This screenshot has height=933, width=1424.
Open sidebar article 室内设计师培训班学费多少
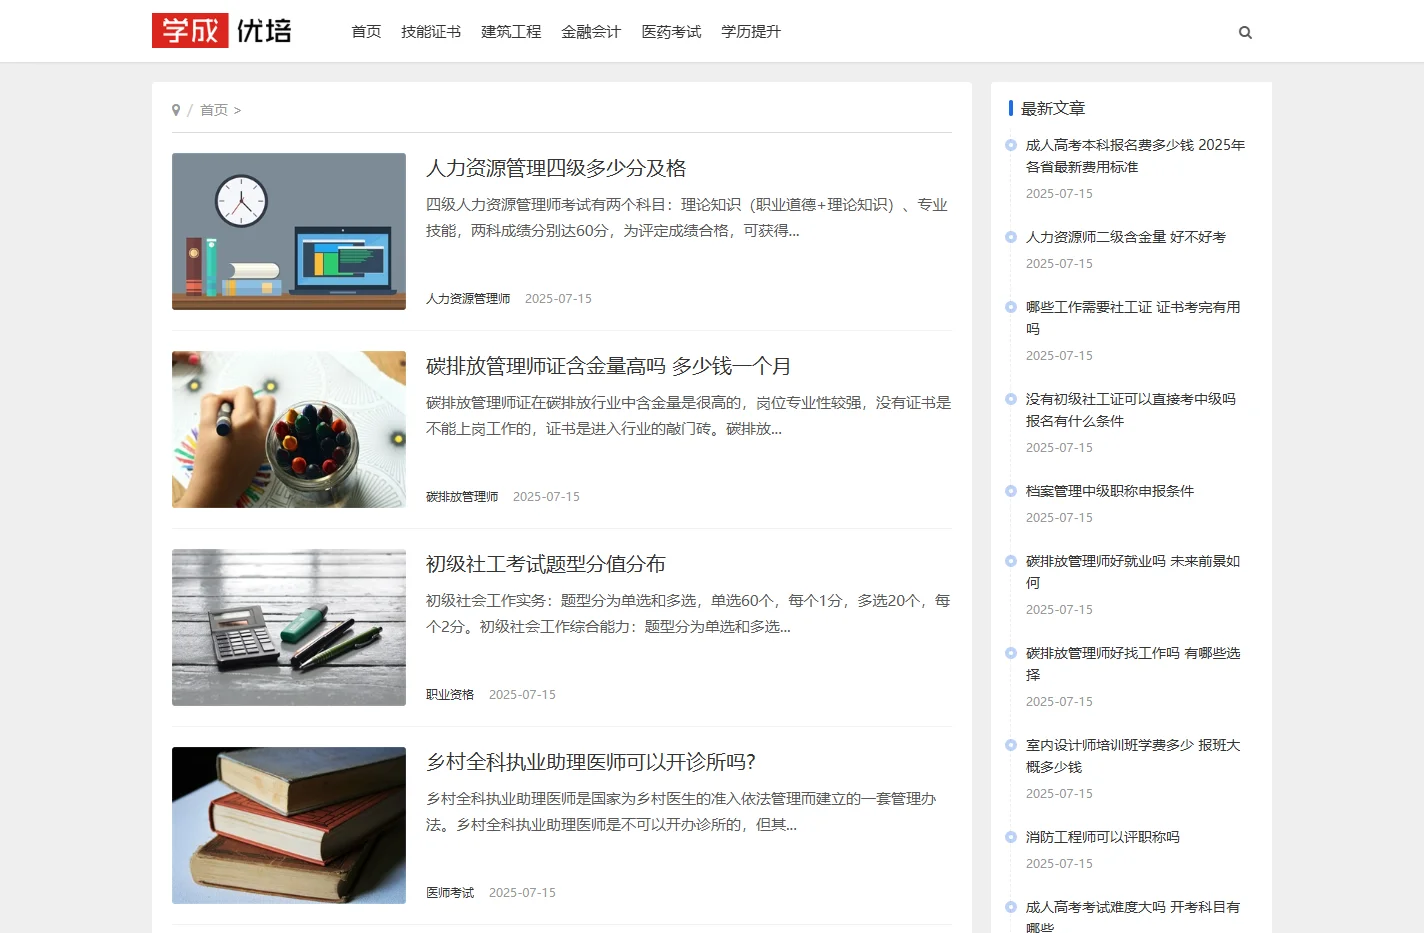coord(1133,756)
